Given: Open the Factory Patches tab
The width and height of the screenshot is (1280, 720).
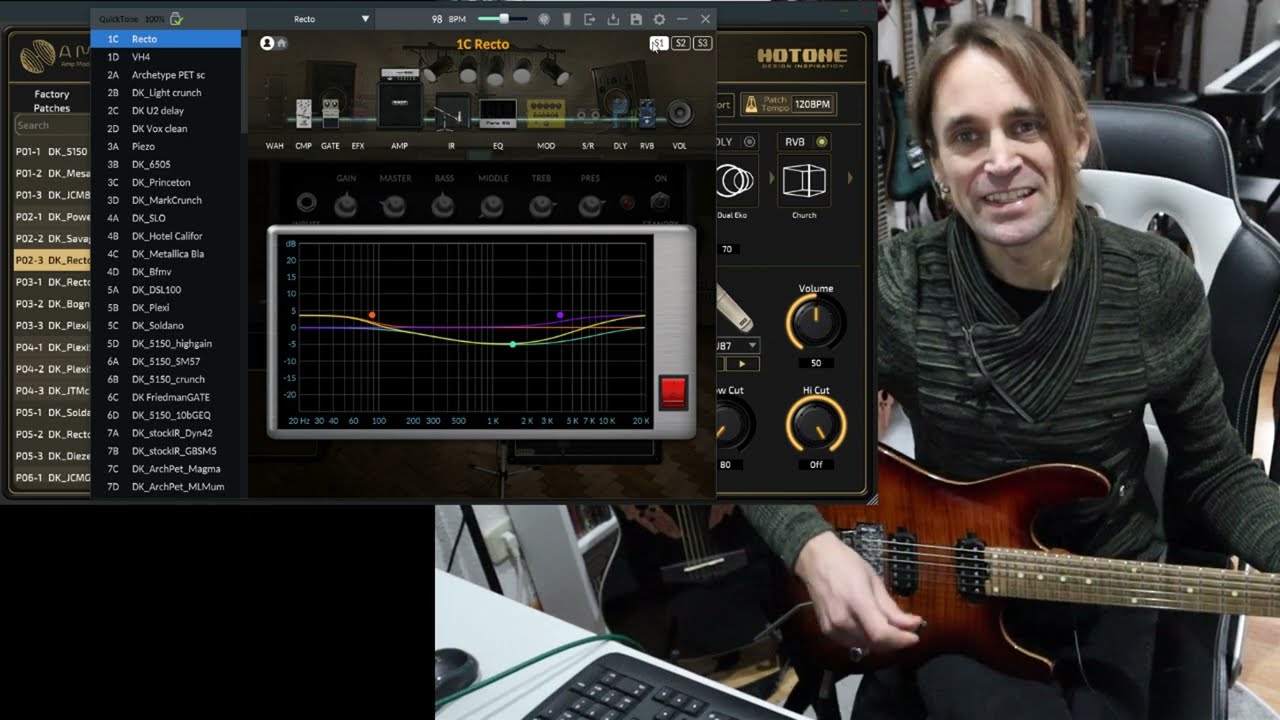Looking at the screenshot, I should [52, 101].
